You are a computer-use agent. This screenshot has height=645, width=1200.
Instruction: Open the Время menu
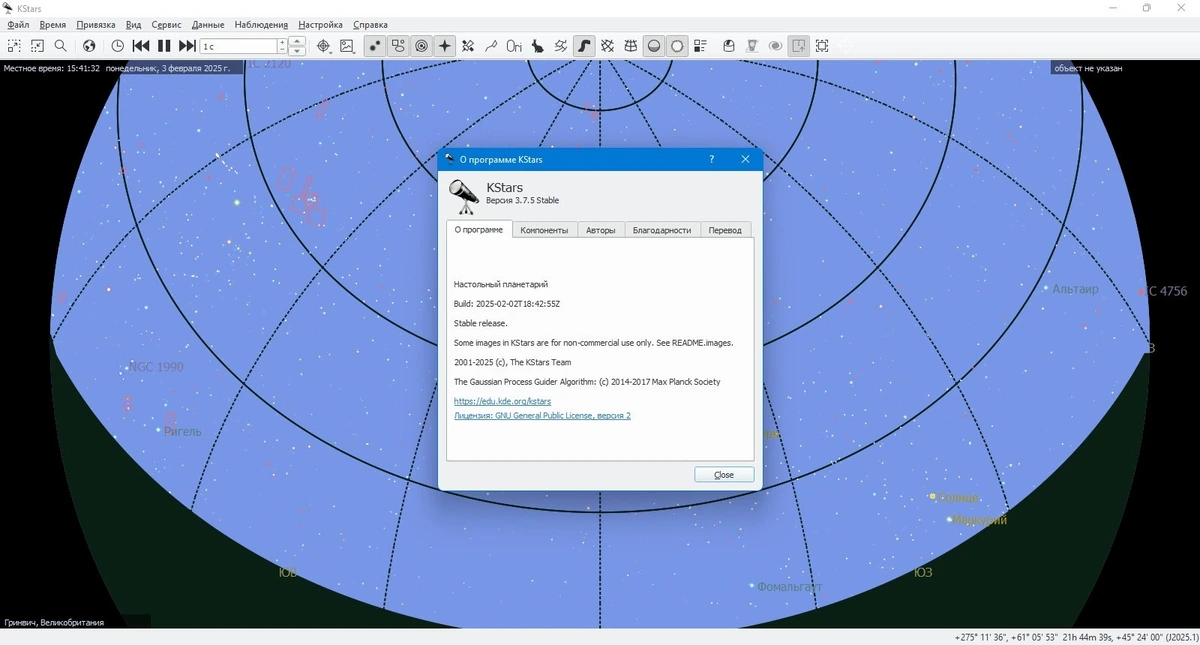(53, 24)
